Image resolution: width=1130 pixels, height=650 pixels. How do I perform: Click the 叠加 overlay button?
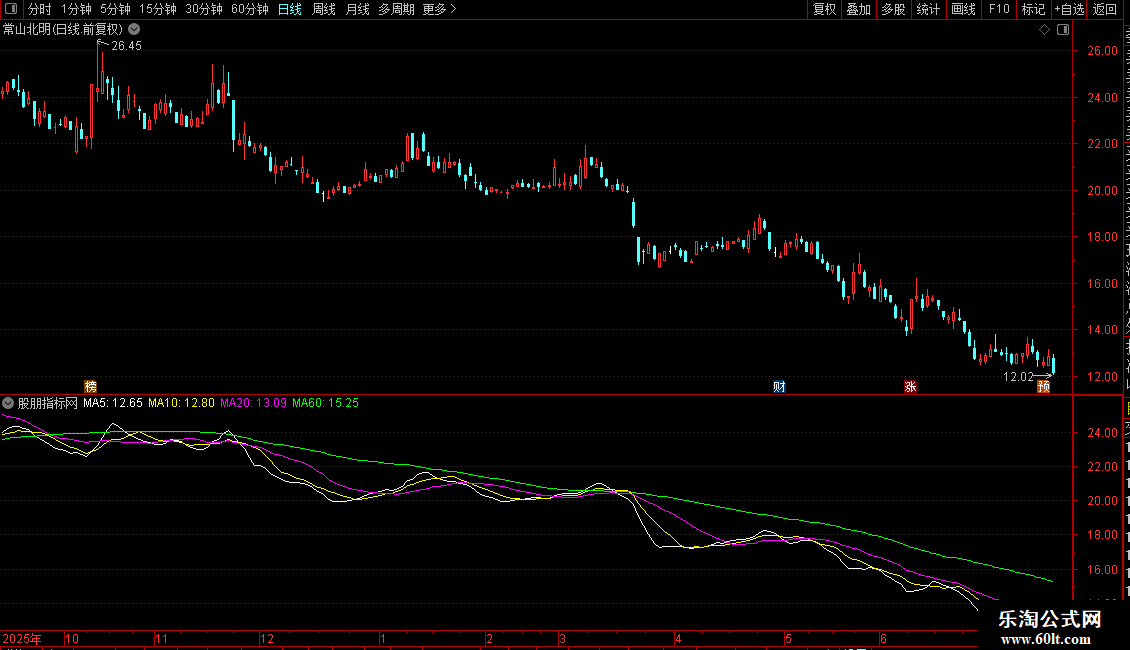pos(858,9)
